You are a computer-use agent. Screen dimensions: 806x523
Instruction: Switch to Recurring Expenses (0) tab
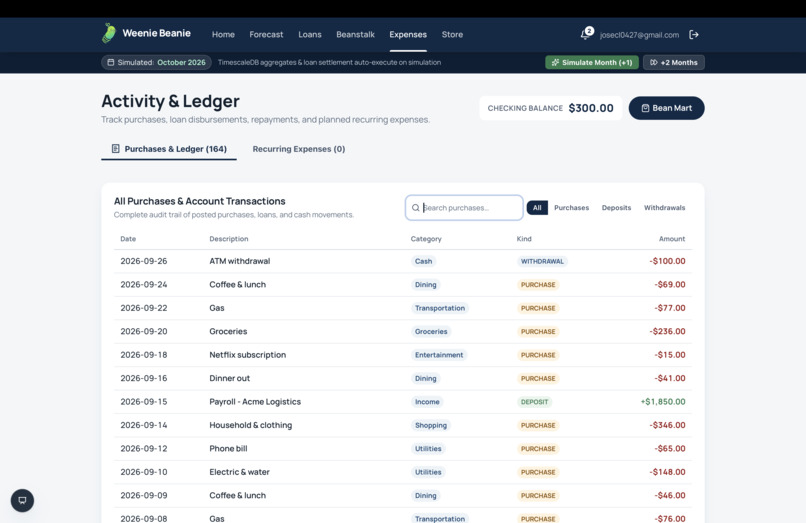pyautogui.click(x=299, y=149)
